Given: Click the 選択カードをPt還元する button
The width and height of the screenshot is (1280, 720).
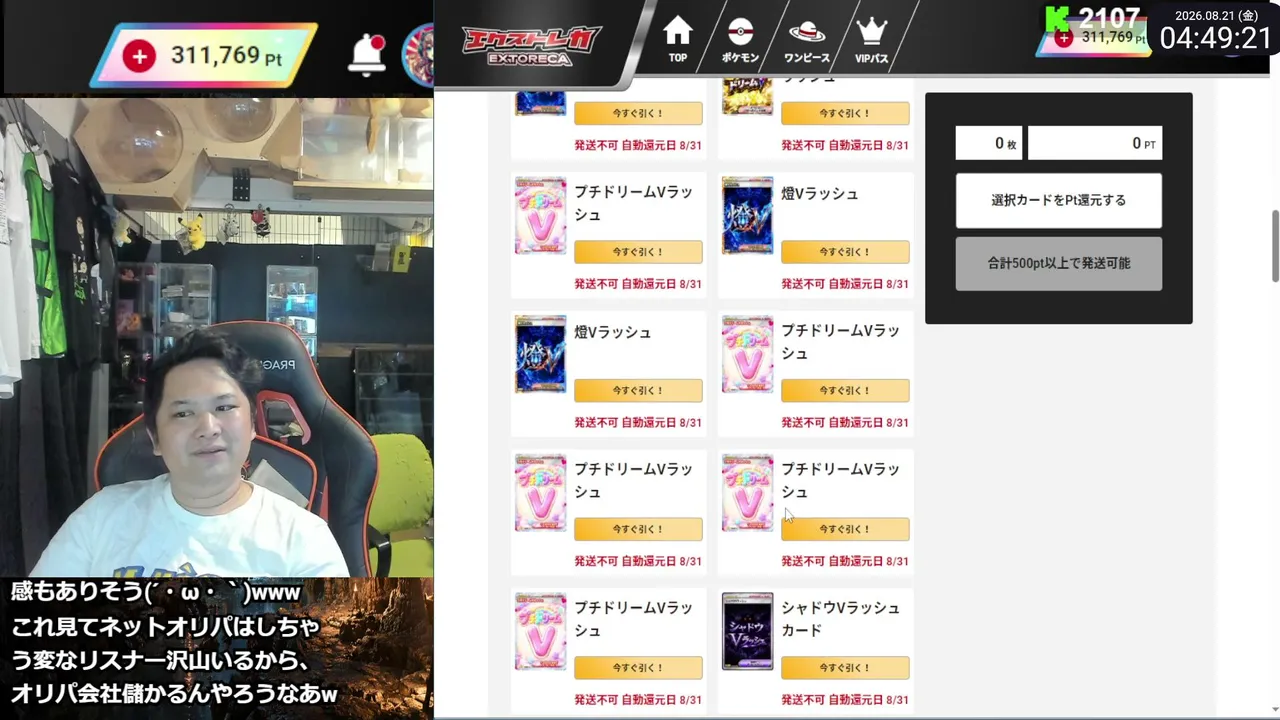Looking at the screenshot, I should (1059, 200).
